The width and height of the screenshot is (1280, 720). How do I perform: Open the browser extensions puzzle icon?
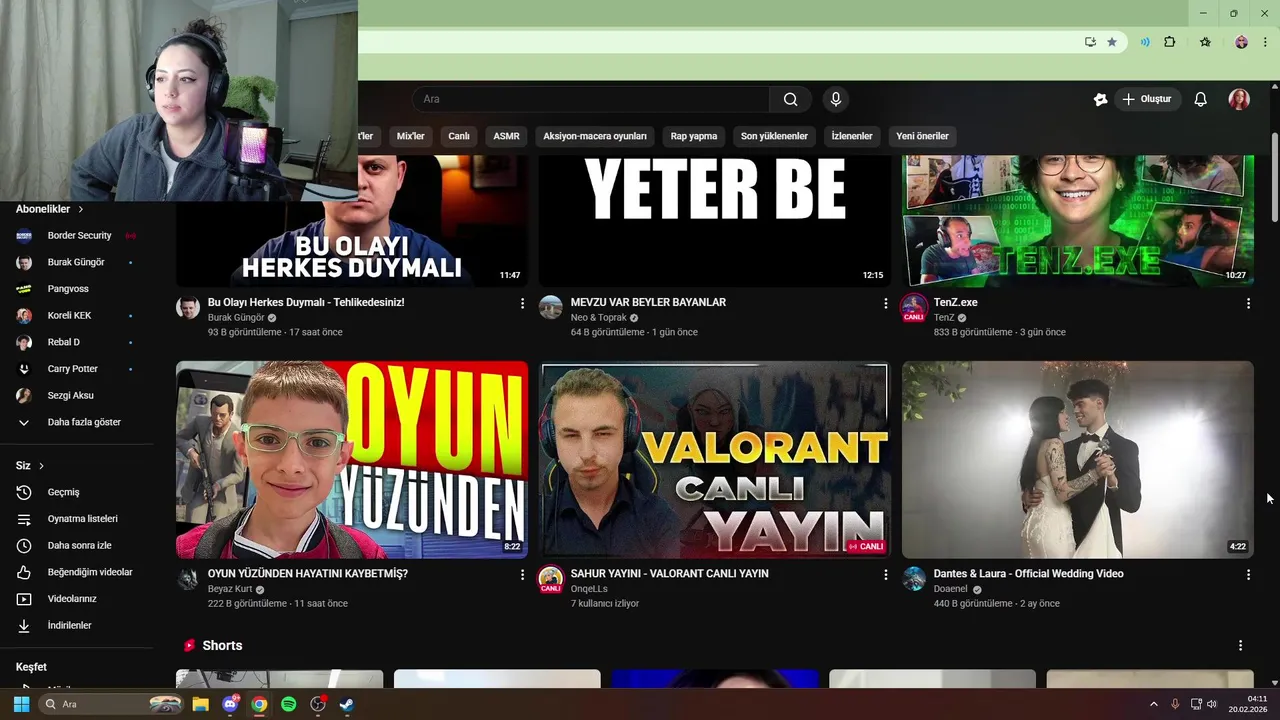[x=1169, y=42]
